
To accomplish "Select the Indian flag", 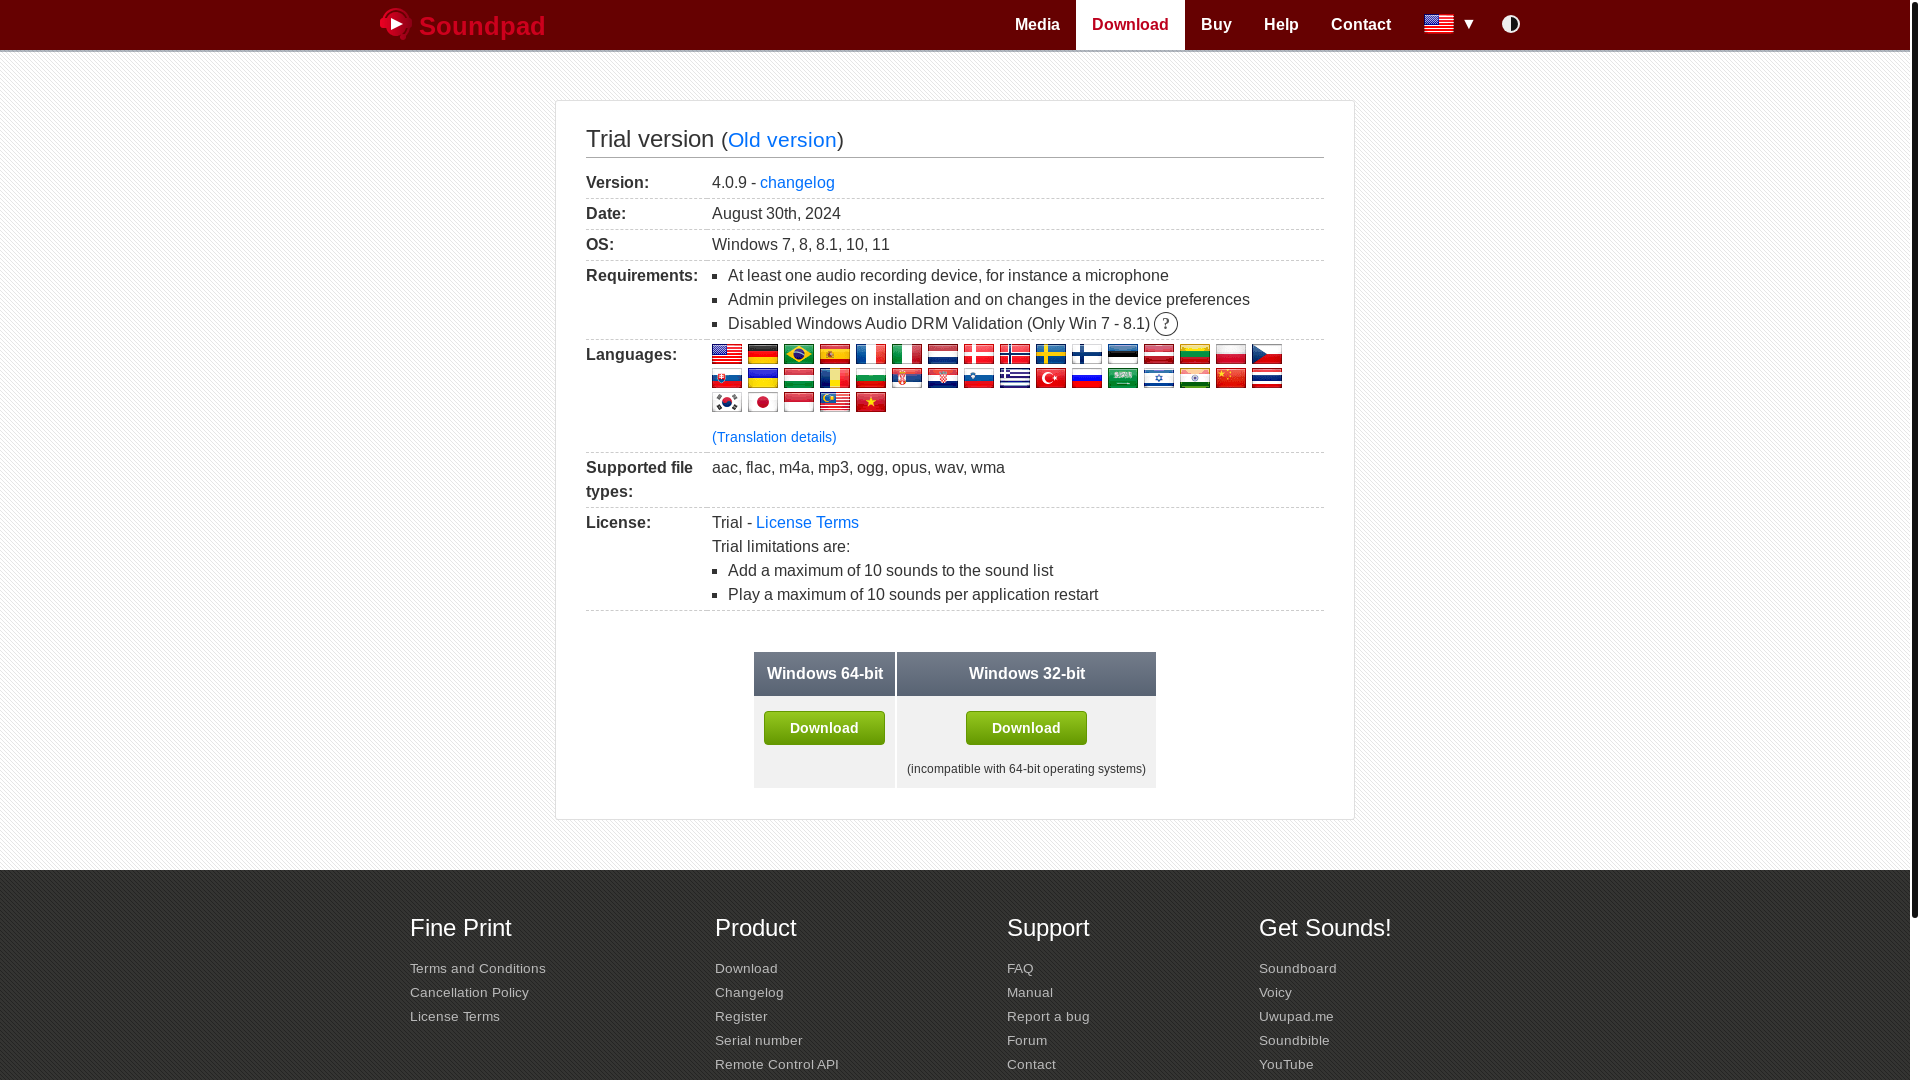I will point(1195,378).
